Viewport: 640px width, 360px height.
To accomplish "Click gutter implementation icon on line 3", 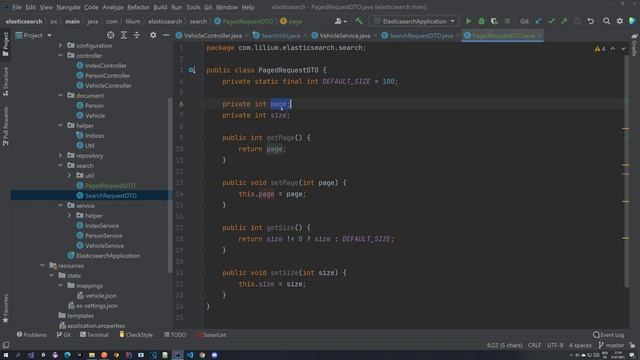I will coord(192,70).
